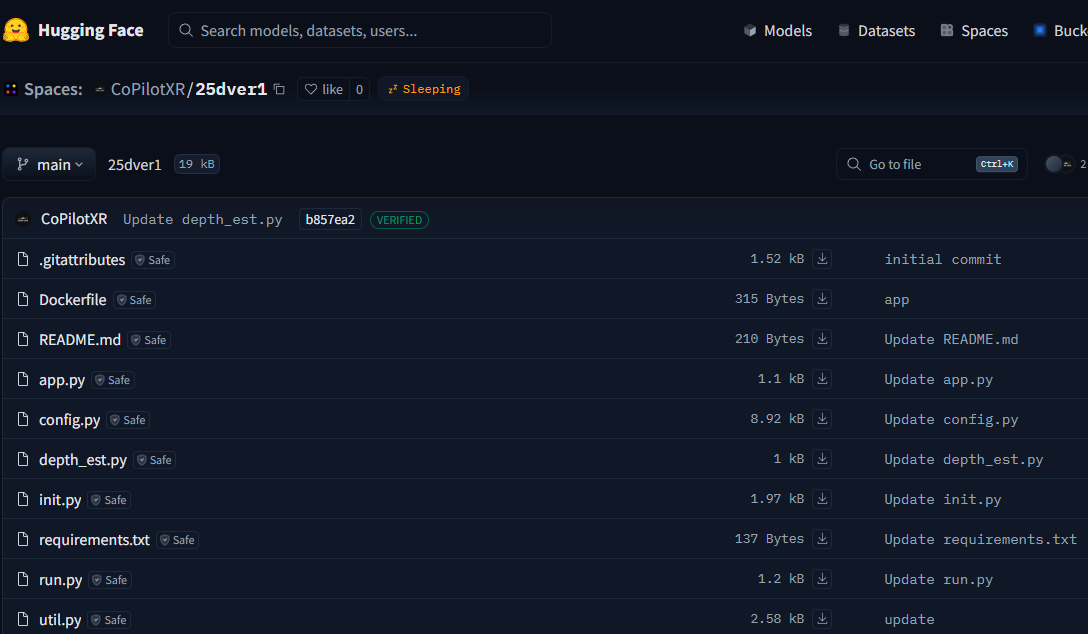Open the CoPilotXR owner link in header
The height and width of the screenshot is (634, 1088).
click(x=148, y=89)
